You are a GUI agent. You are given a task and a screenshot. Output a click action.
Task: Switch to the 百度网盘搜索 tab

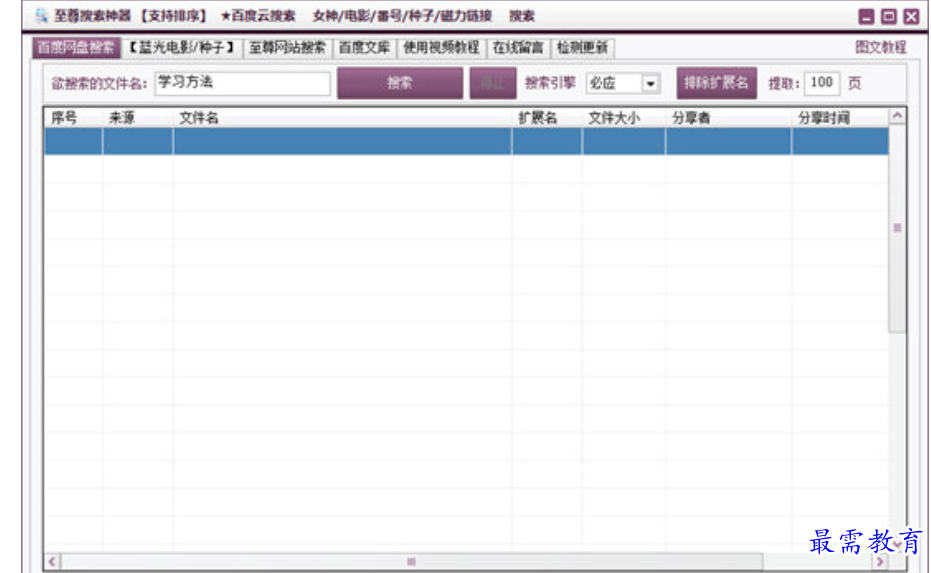click(75, 48)
